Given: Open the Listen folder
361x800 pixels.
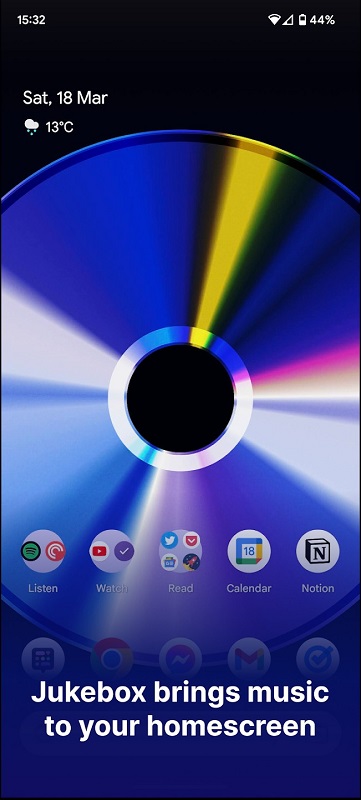Looking at the screenshot, I should click(43, 551).
